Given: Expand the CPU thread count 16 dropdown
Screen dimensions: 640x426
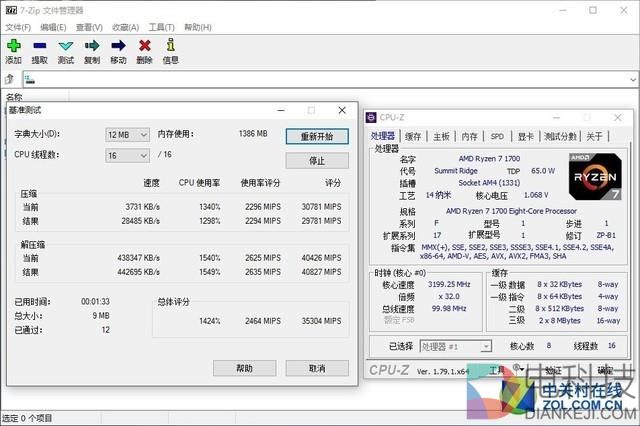Looking at the screenshot, I should point(144,155).
